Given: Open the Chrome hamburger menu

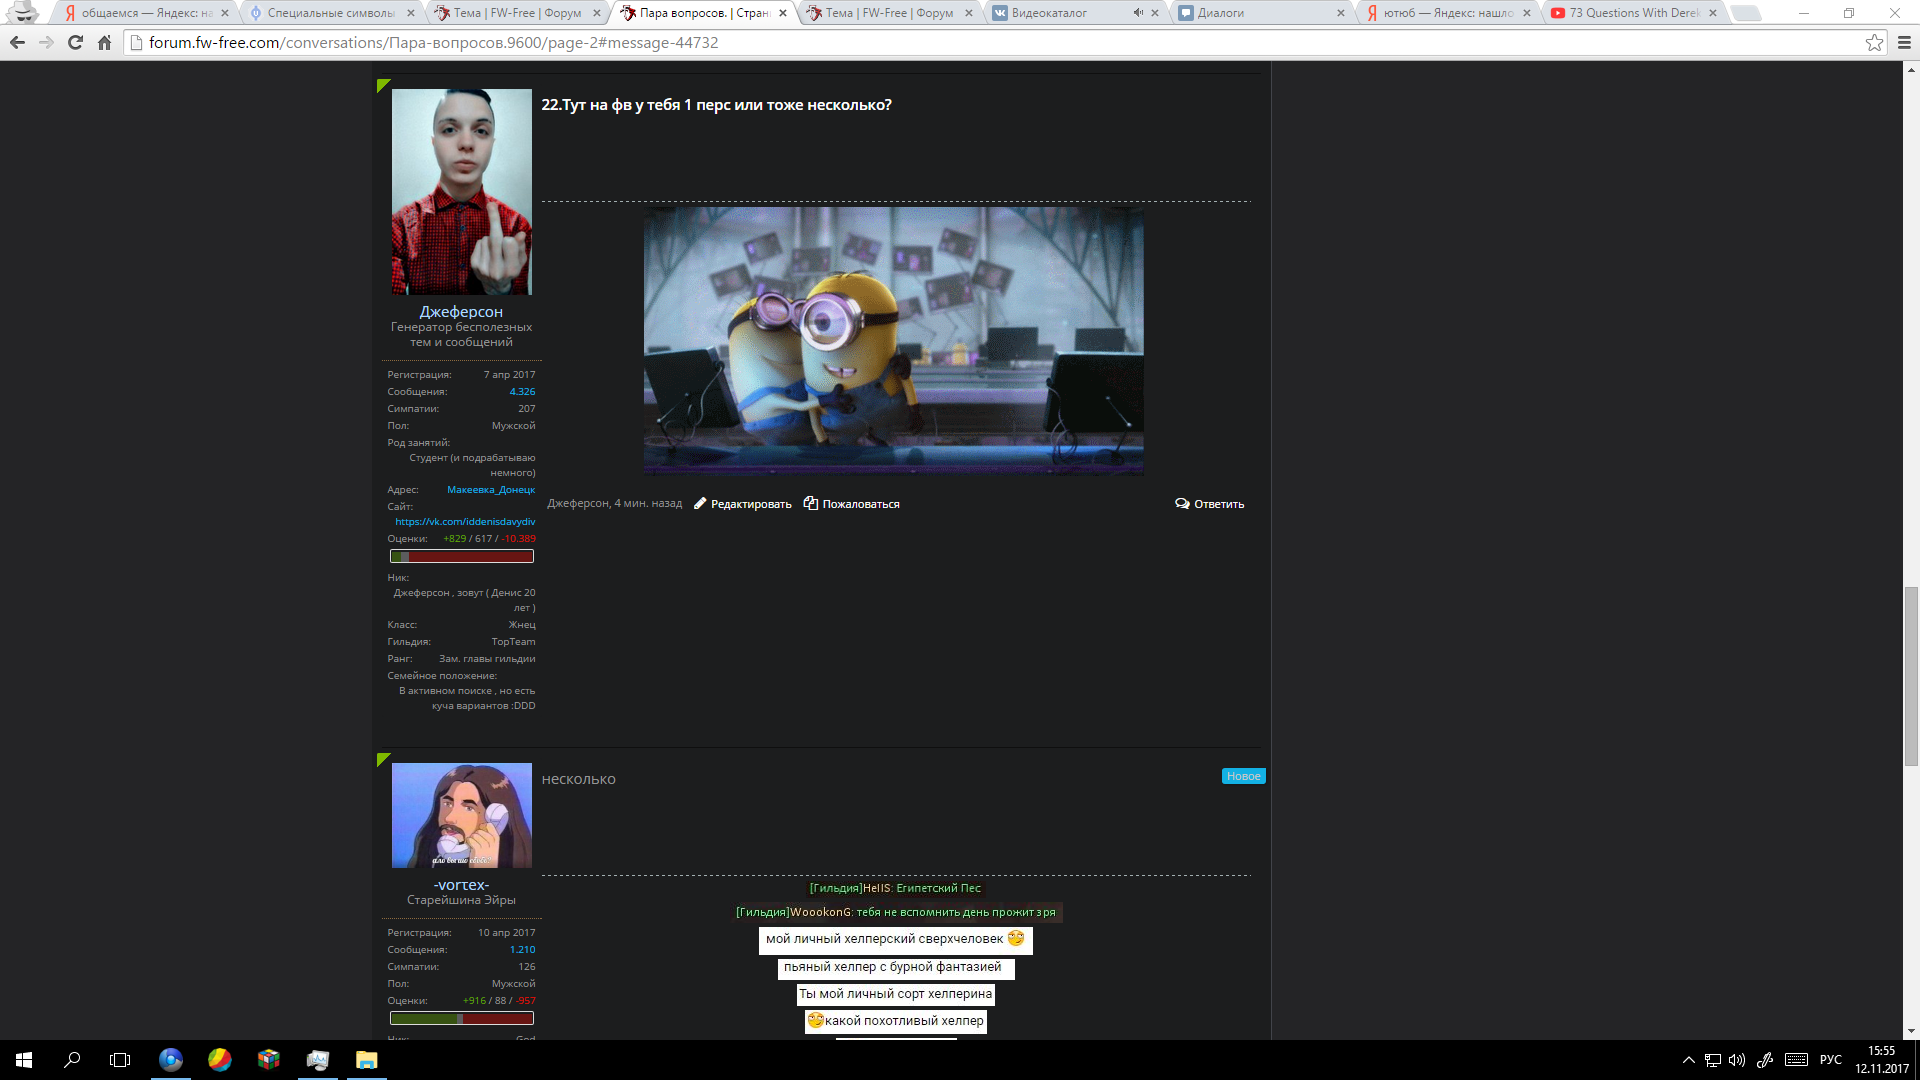Looking at the screenshot, I should (1904, 42).
